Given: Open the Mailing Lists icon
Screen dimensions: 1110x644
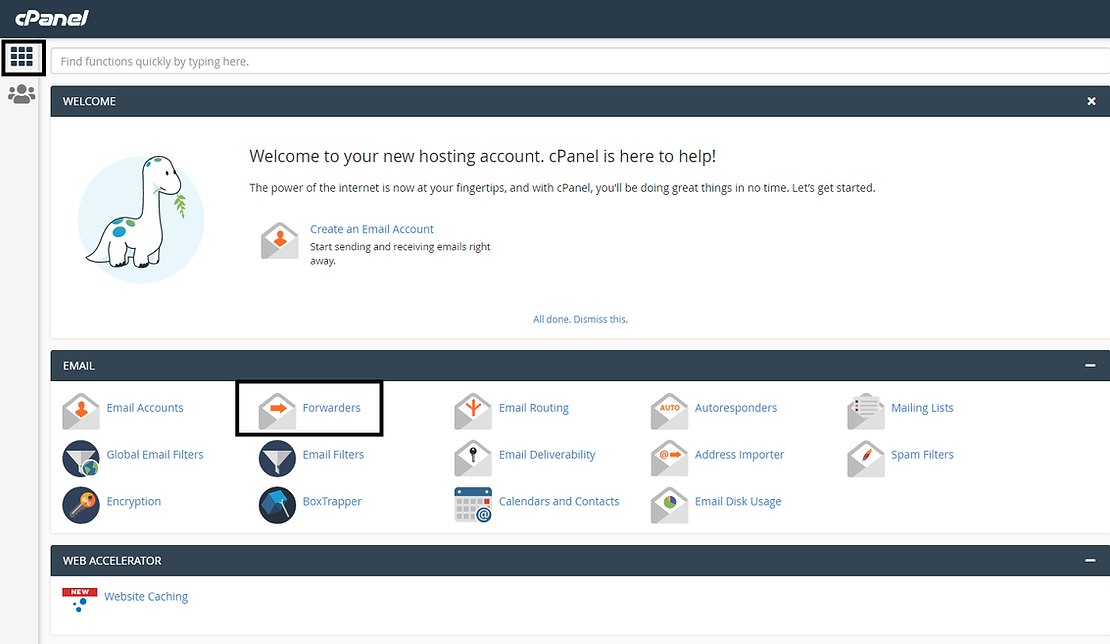Looking at the screenshot, I should click(866, 410).
